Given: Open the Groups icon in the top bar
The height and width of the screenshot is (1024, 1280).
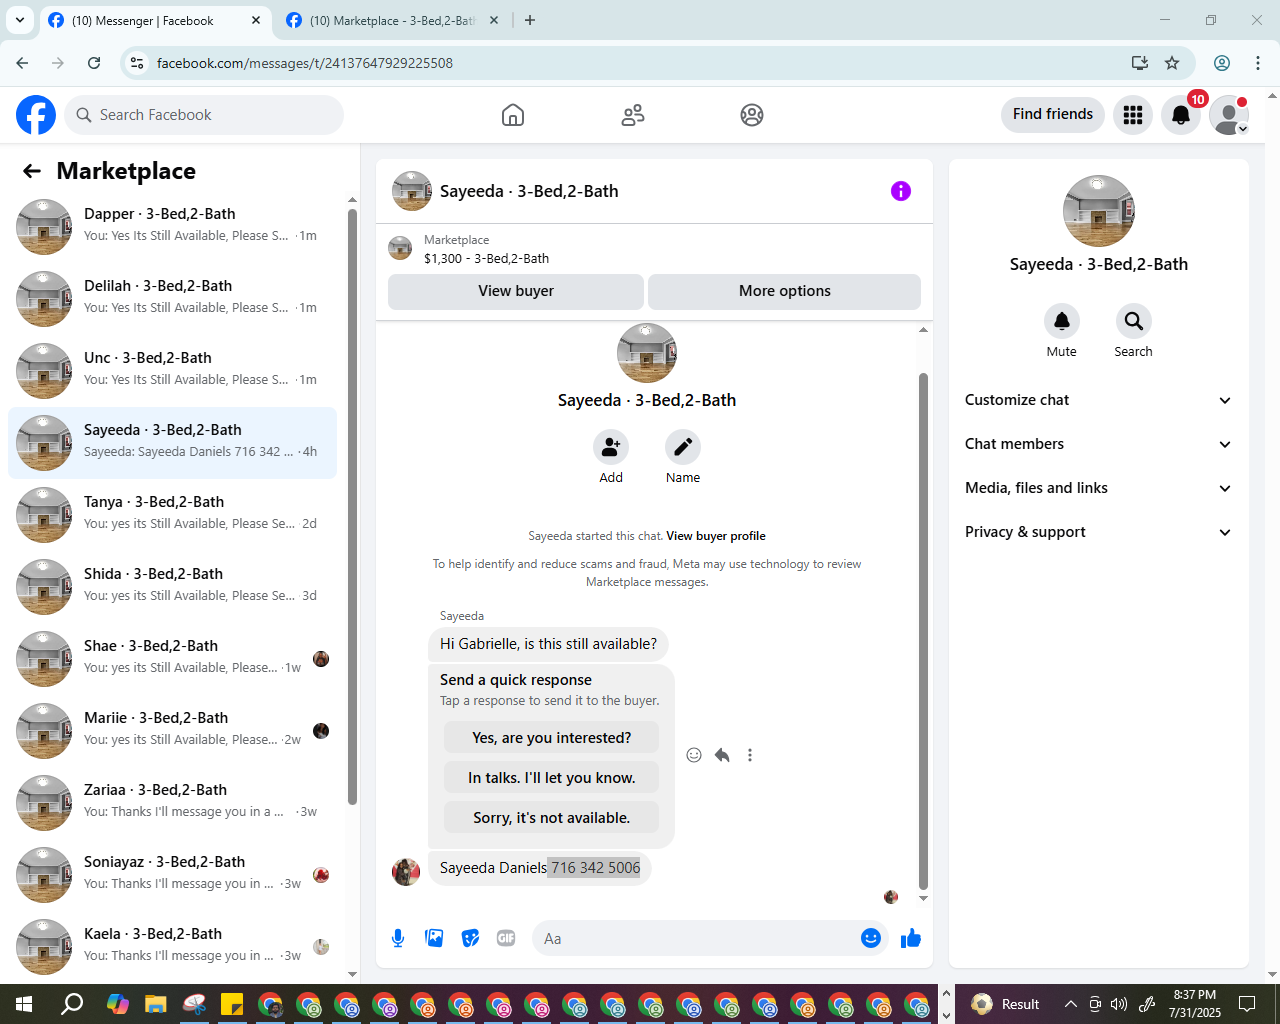Looking at the screenshot, I should 752,115.
